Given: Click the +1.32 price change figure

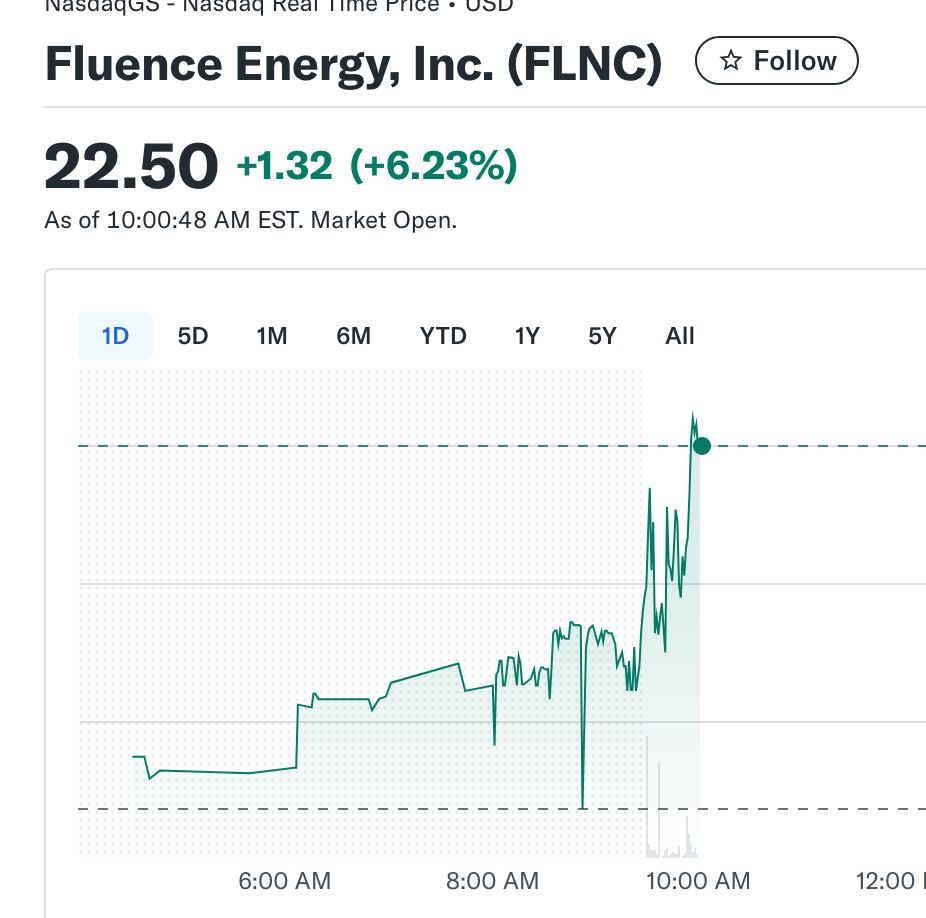Looking at the screenshot, I should coord(284,166).
